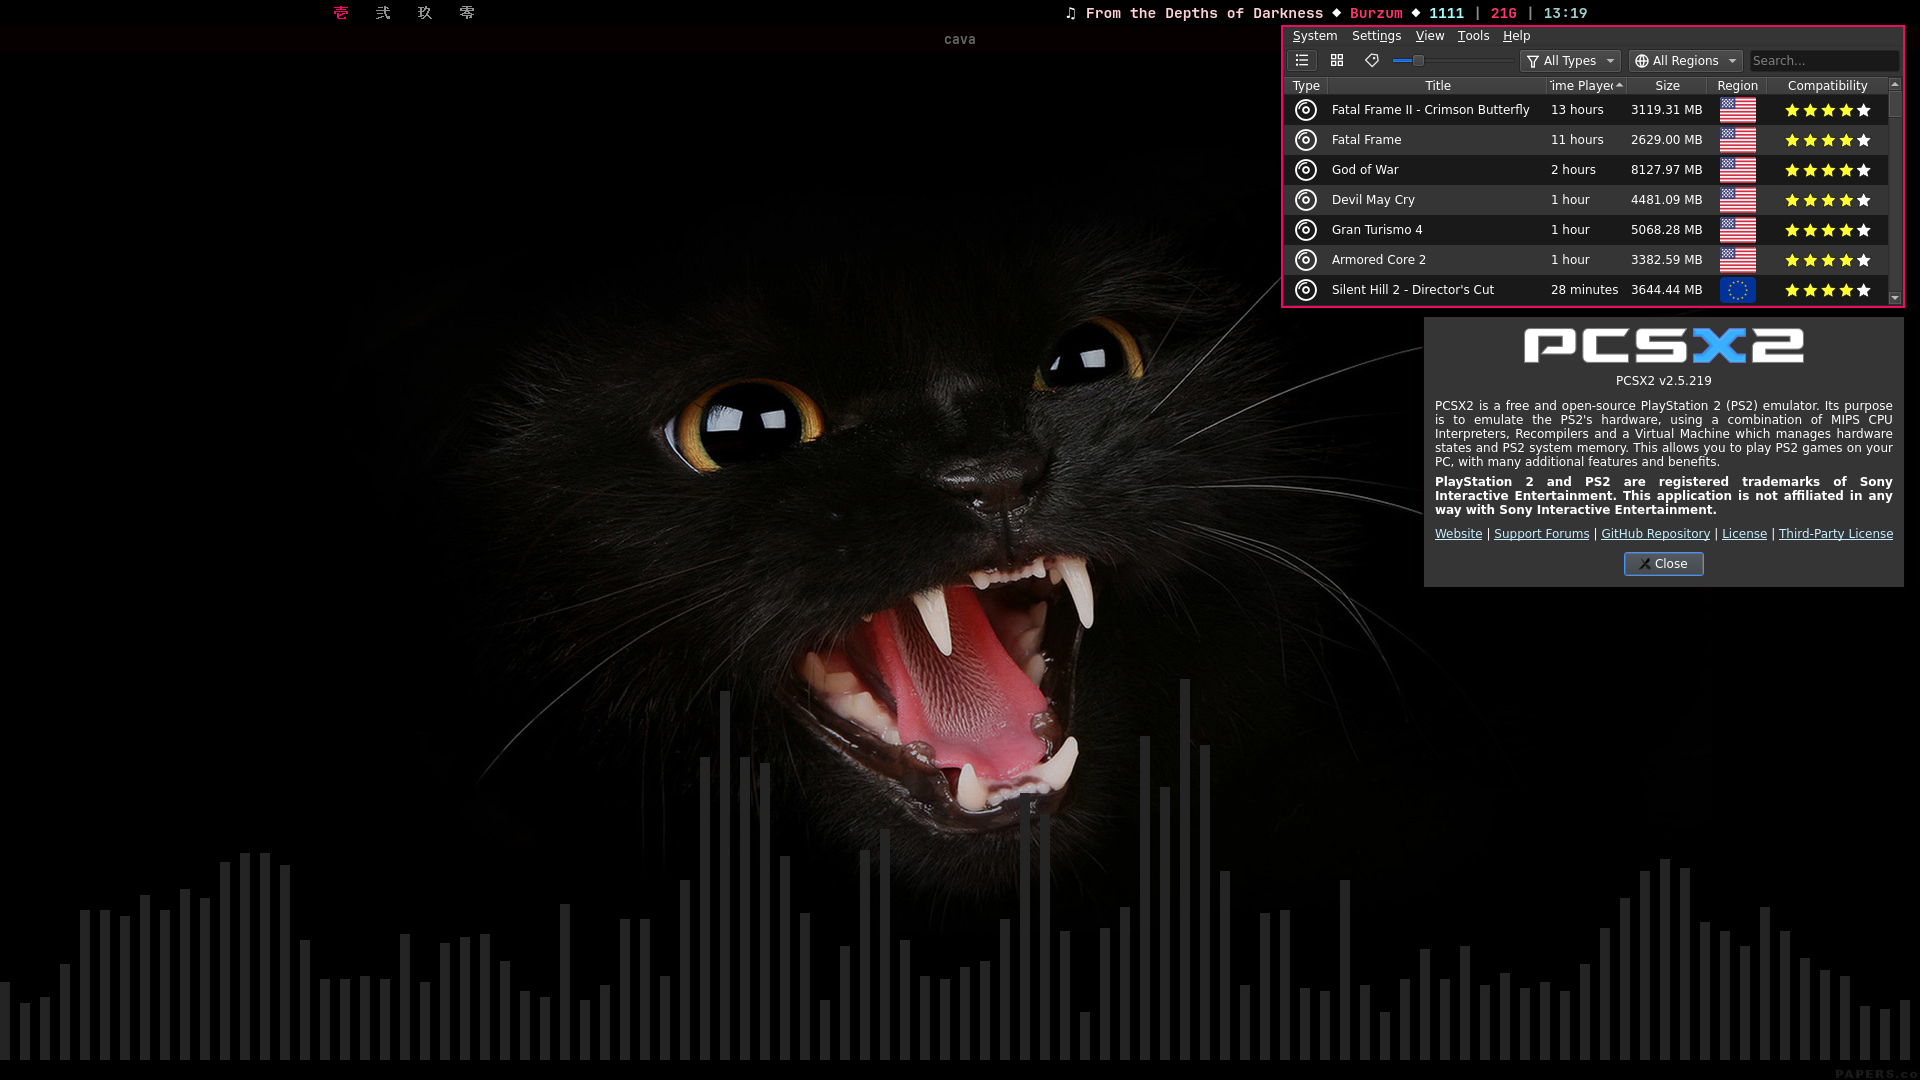This screenshot has width=1920, height=1080.
Task: Click disc icon for Armored Core 2
Action: (x=1305, y=260)
